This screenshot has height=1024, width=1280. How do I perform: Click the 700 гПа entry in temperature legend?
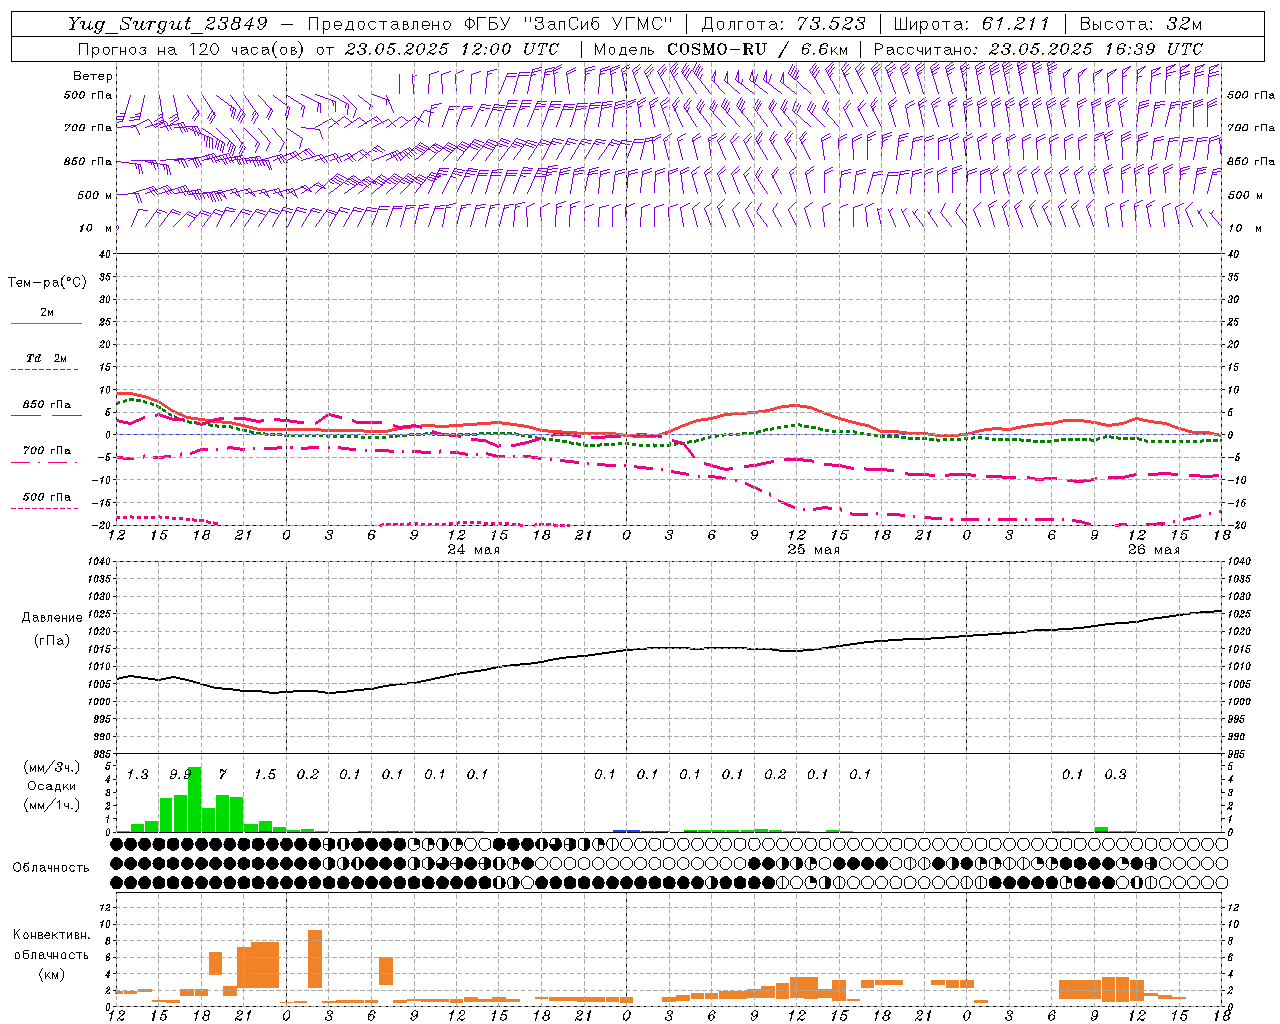[x=47, y=451]
